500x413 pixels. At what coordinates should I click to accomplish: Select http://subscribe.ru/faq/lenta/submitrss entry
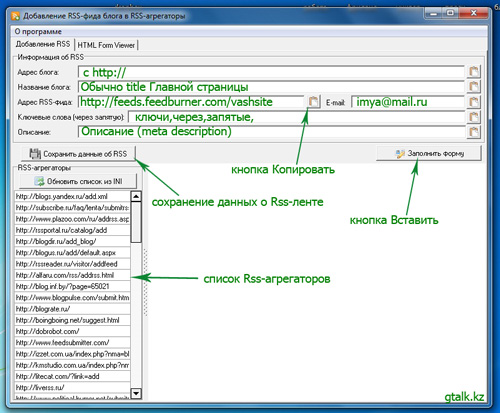(72, 208)
